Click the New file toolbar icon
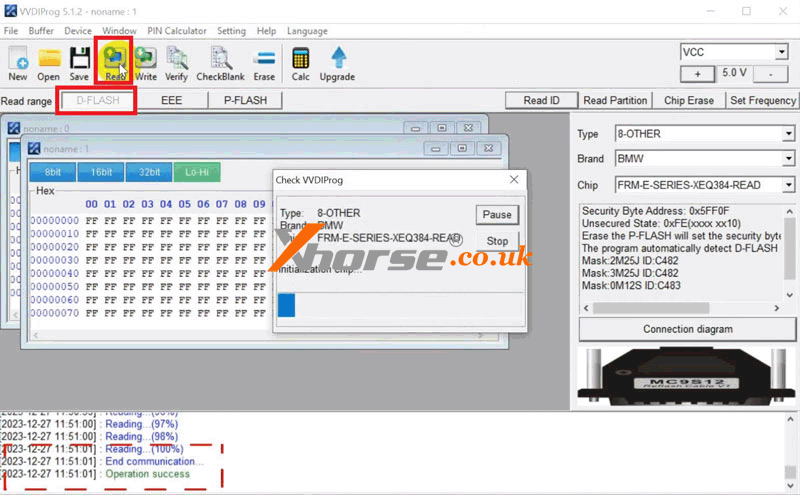 coord(18,58)
